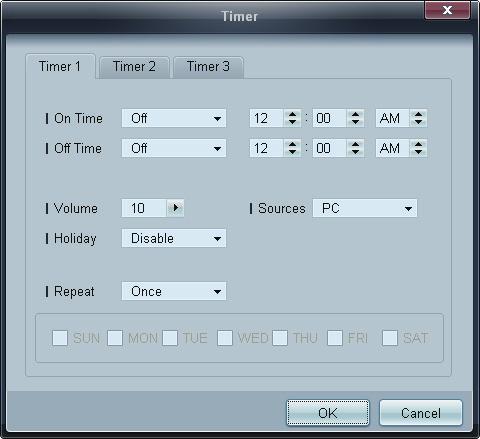Check the WED checkbox
Viewport: 480px width, 439px height.
pyautogui.click(x=225, y=338)
